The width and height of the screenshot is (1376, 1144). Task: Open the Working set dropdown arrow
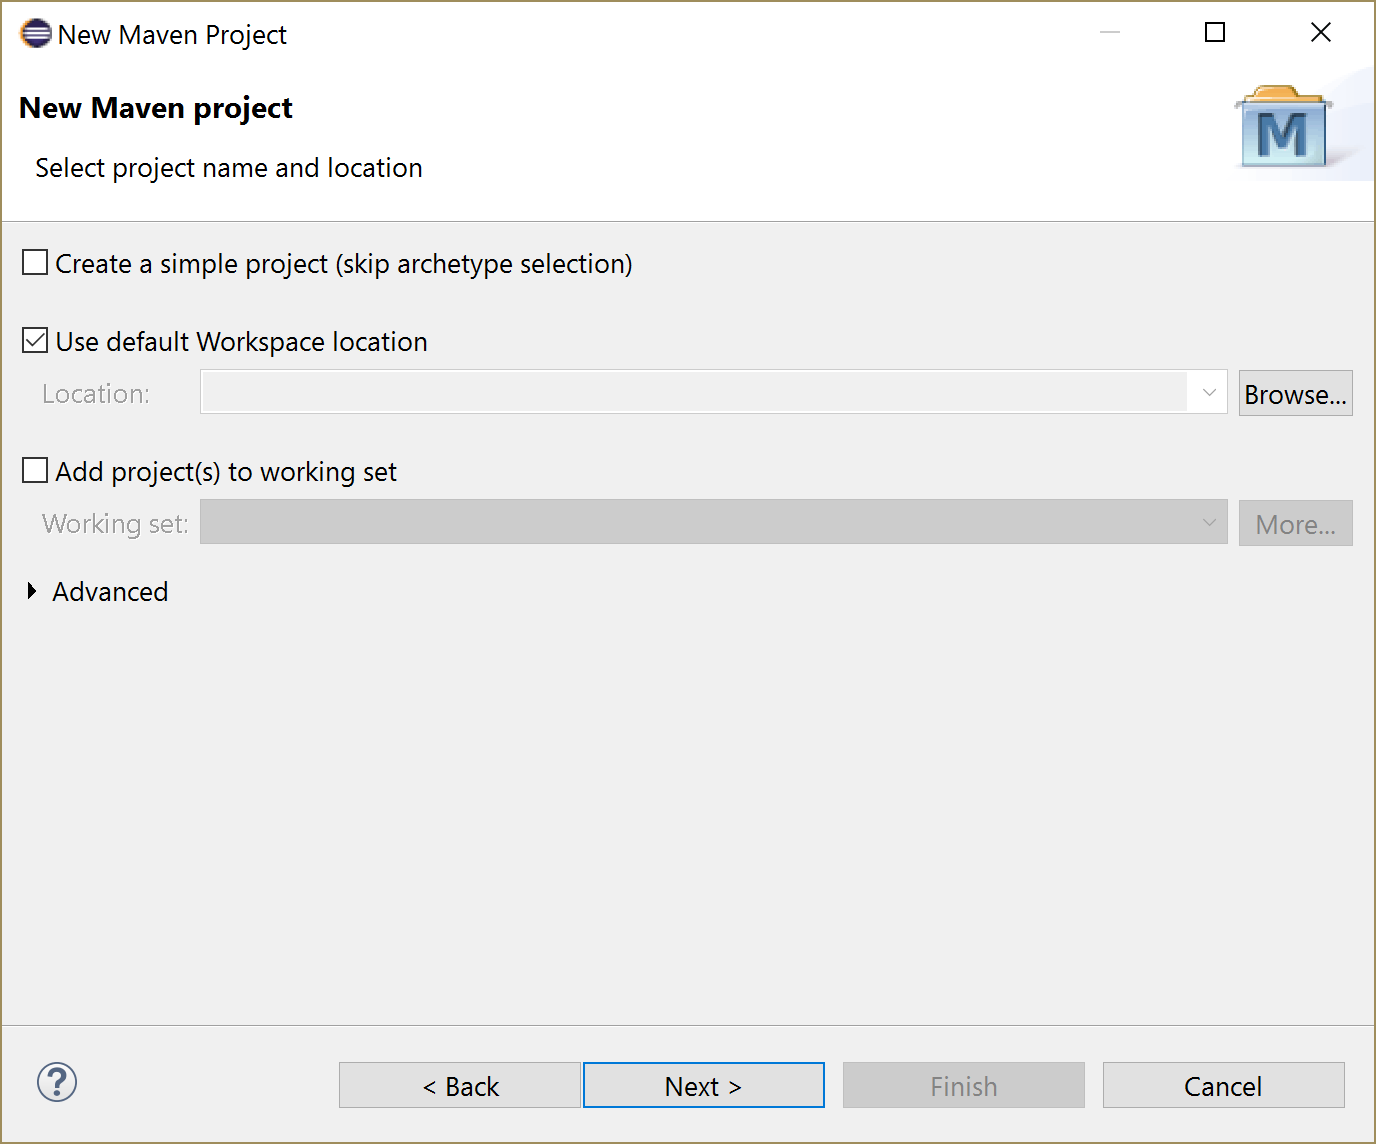[1209, 523]
